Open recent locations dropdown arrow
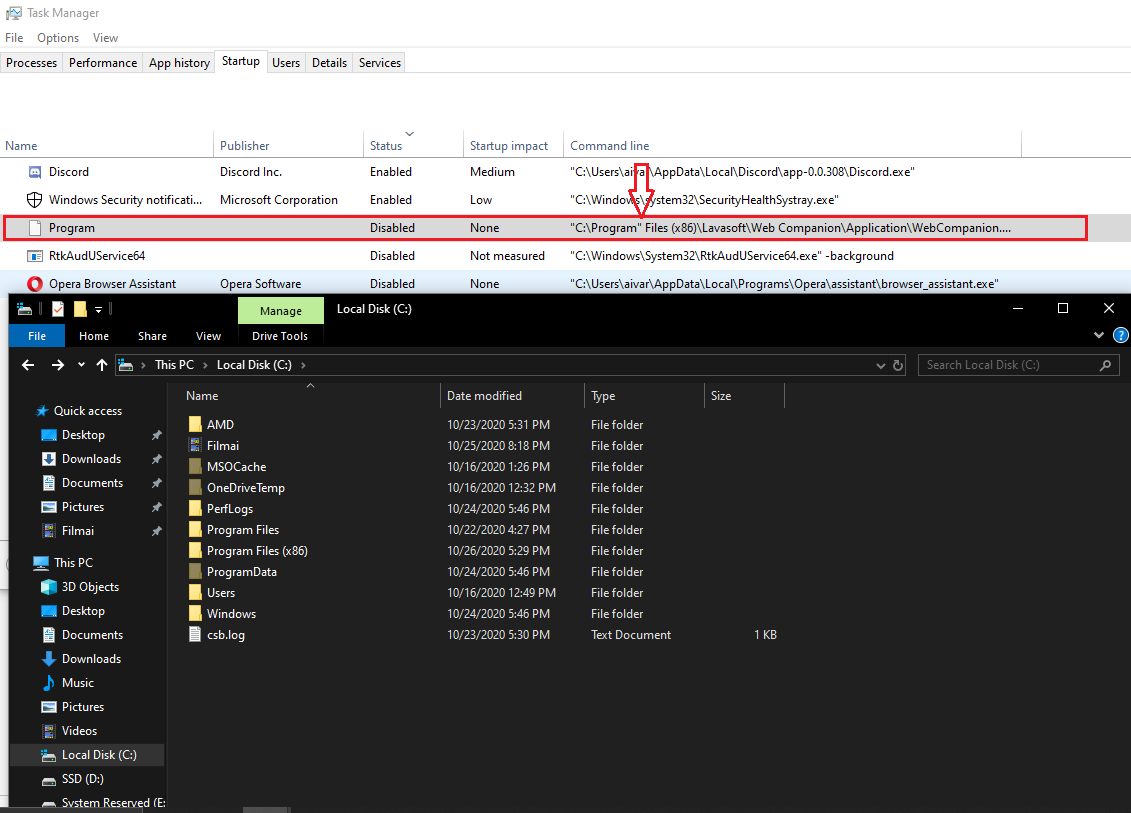Screen dimensions: 1131x813 (81, 365)
